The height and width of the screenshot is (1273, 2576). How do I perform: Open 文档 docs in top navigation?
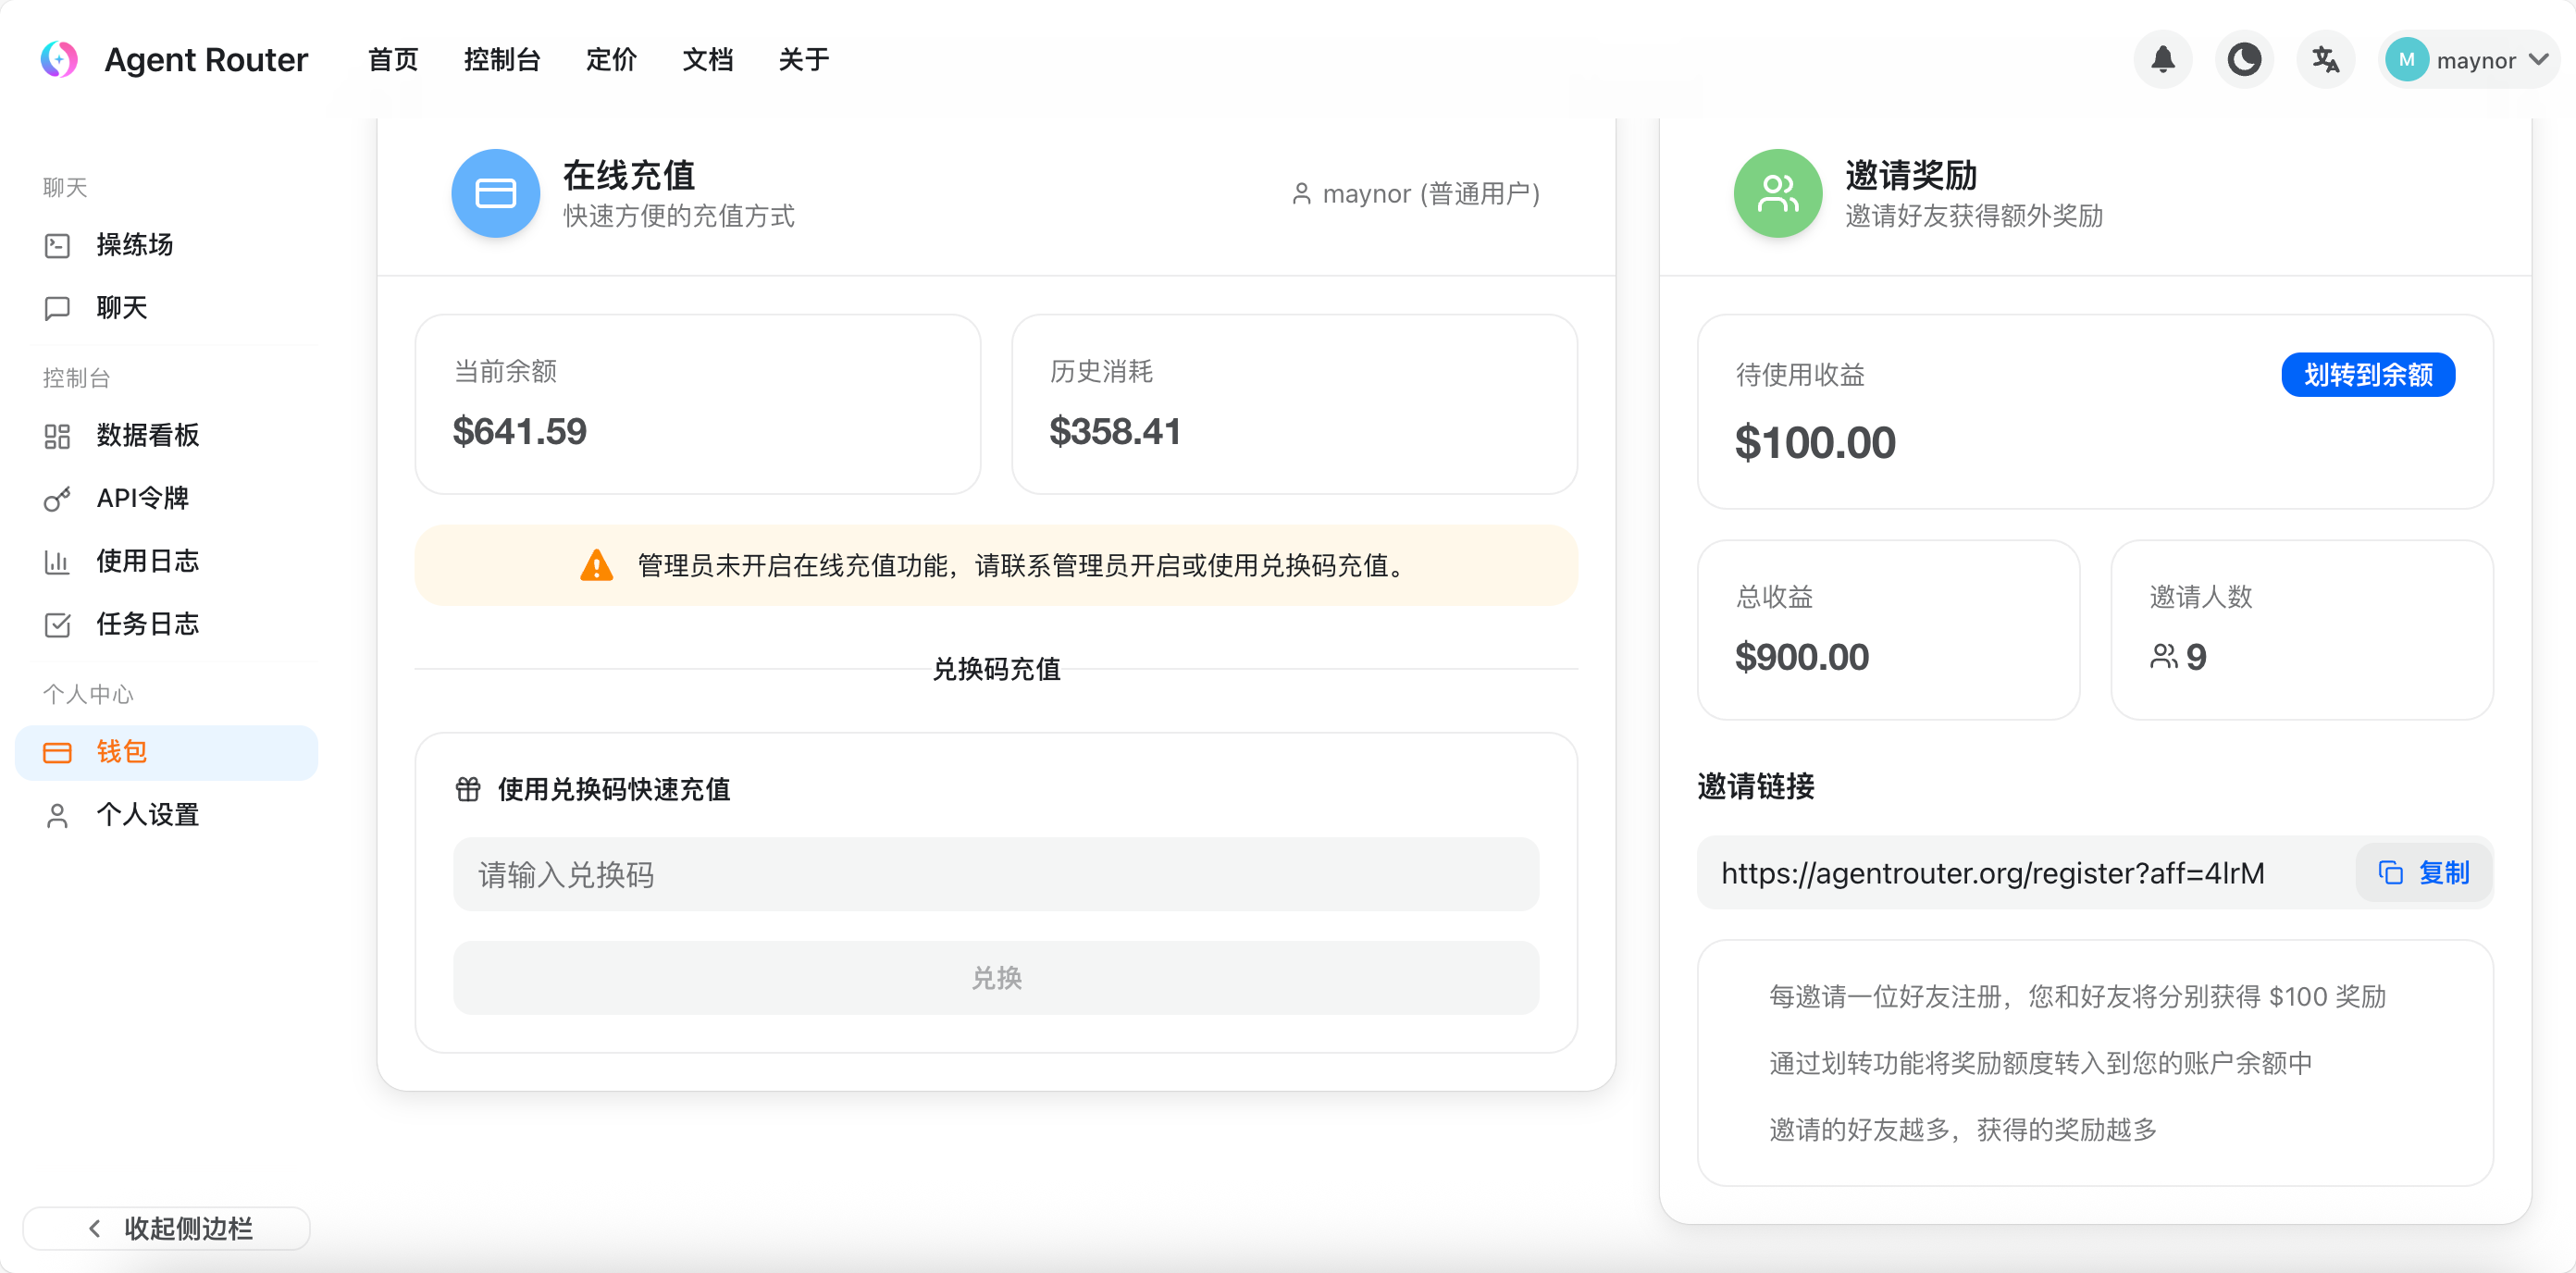(707, 60)
